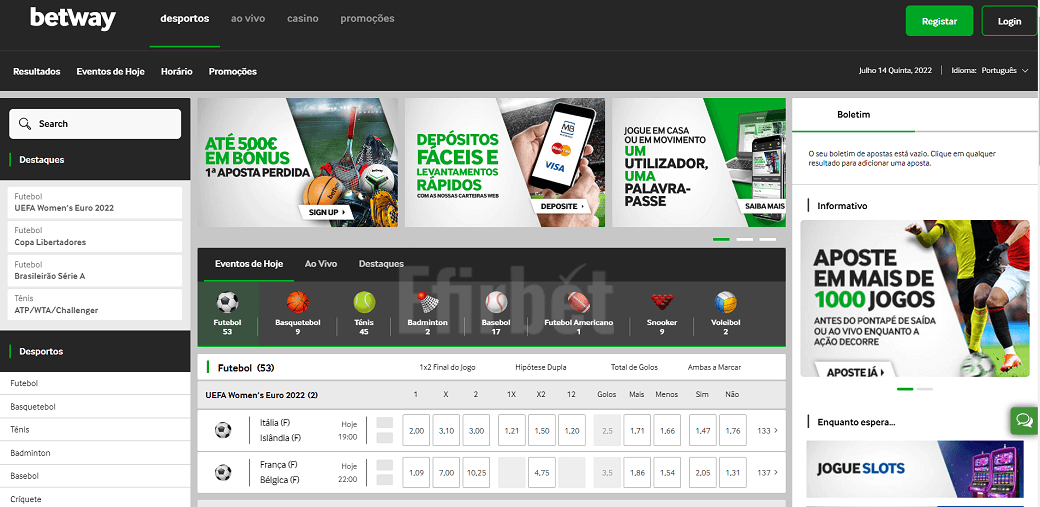Click football icon in Itália vs Islândia row
Image resolution: width=1040 pixels, height=507 pixels.
point(223,430)
